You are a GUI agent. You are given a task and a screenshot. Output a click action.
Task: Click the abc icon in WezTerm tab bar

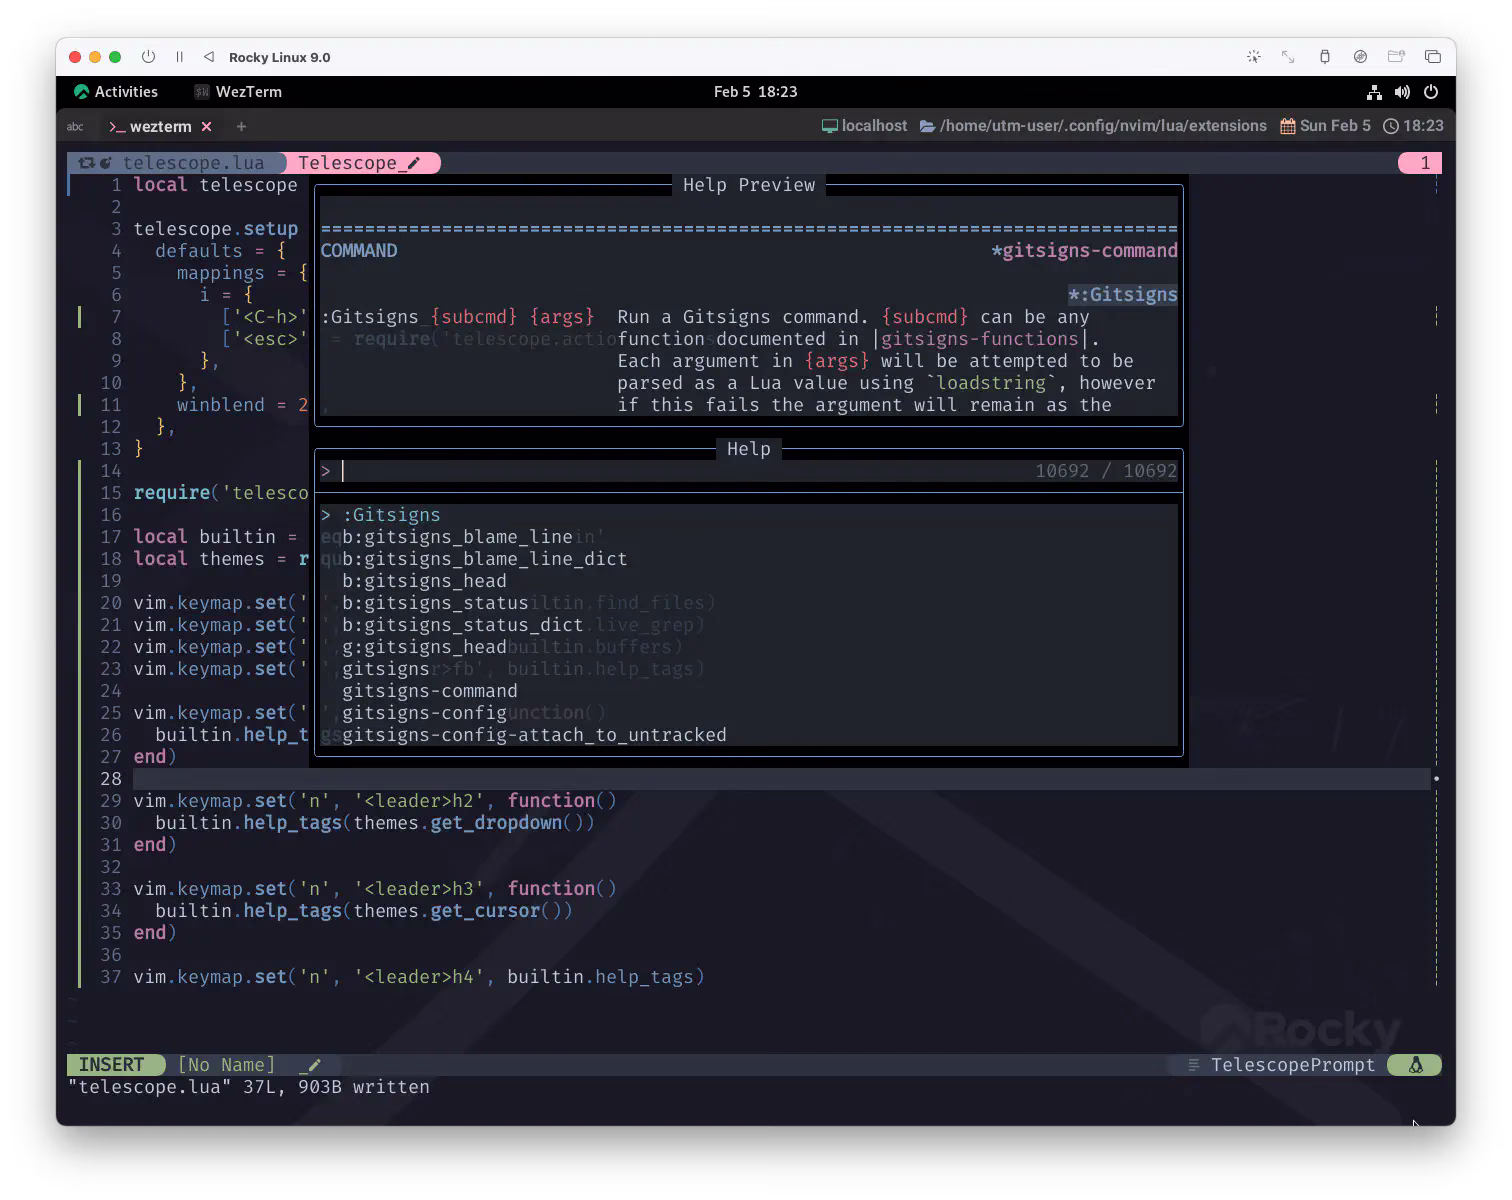[75, 127]
